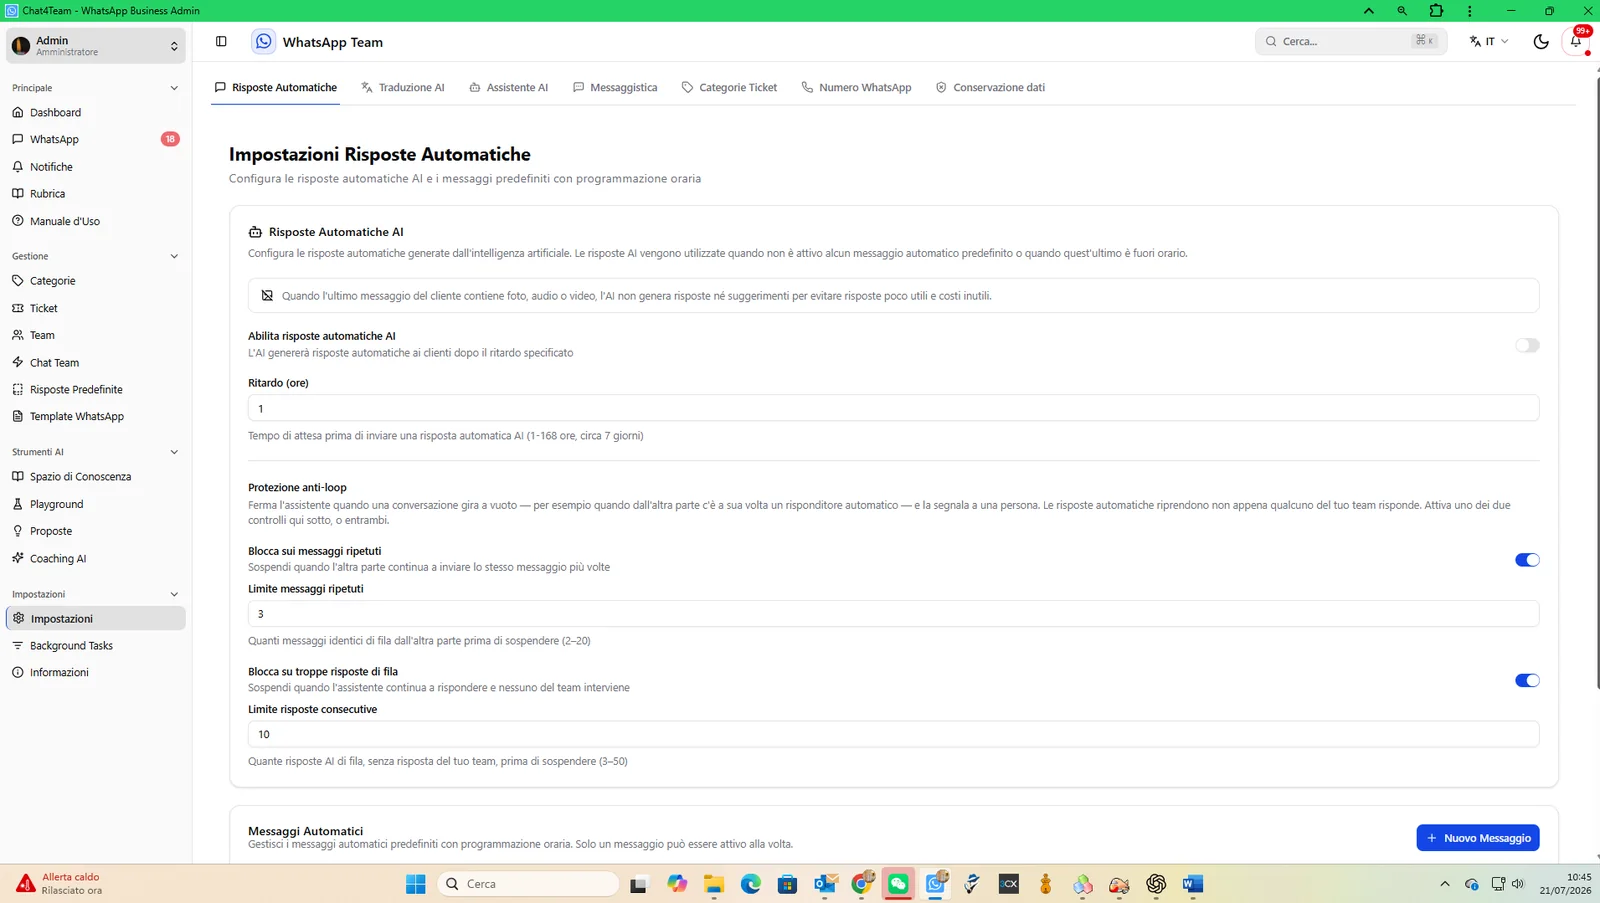The height and width of the screenshot is (903, 1600).
Task: Switch to dark mode moon icon
Action: tap(1541, 41)
